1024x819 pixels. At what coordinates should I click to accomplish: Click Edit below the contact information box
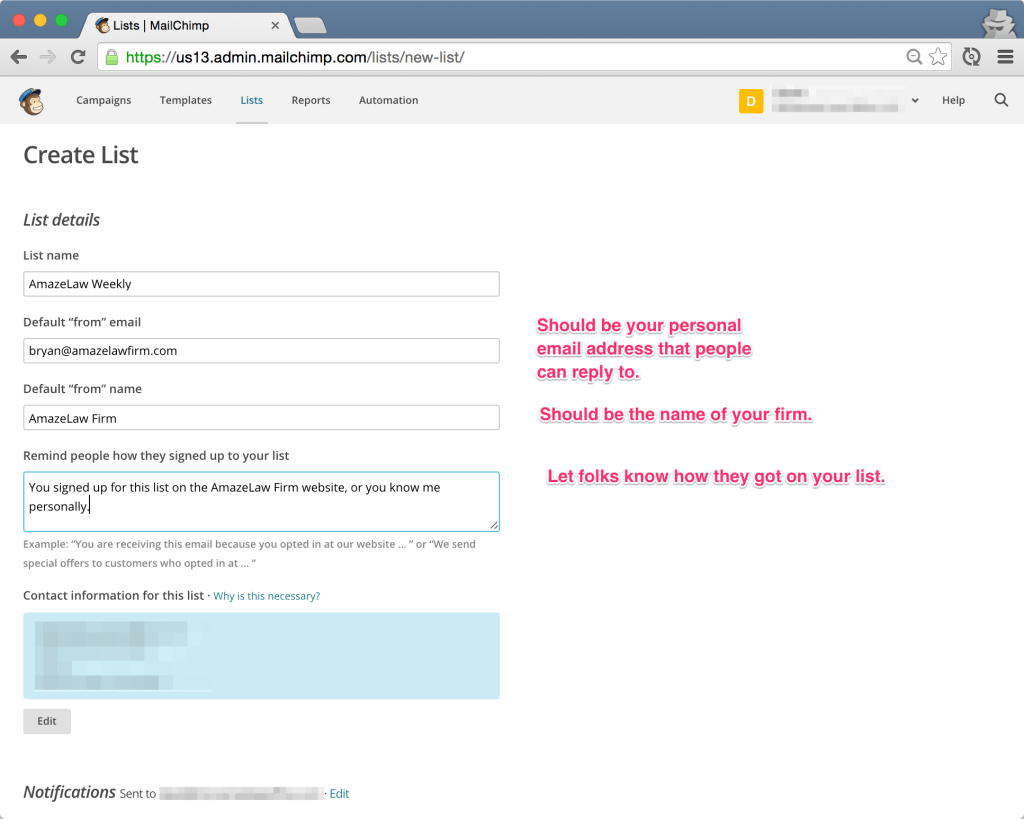tap(46, 721)
